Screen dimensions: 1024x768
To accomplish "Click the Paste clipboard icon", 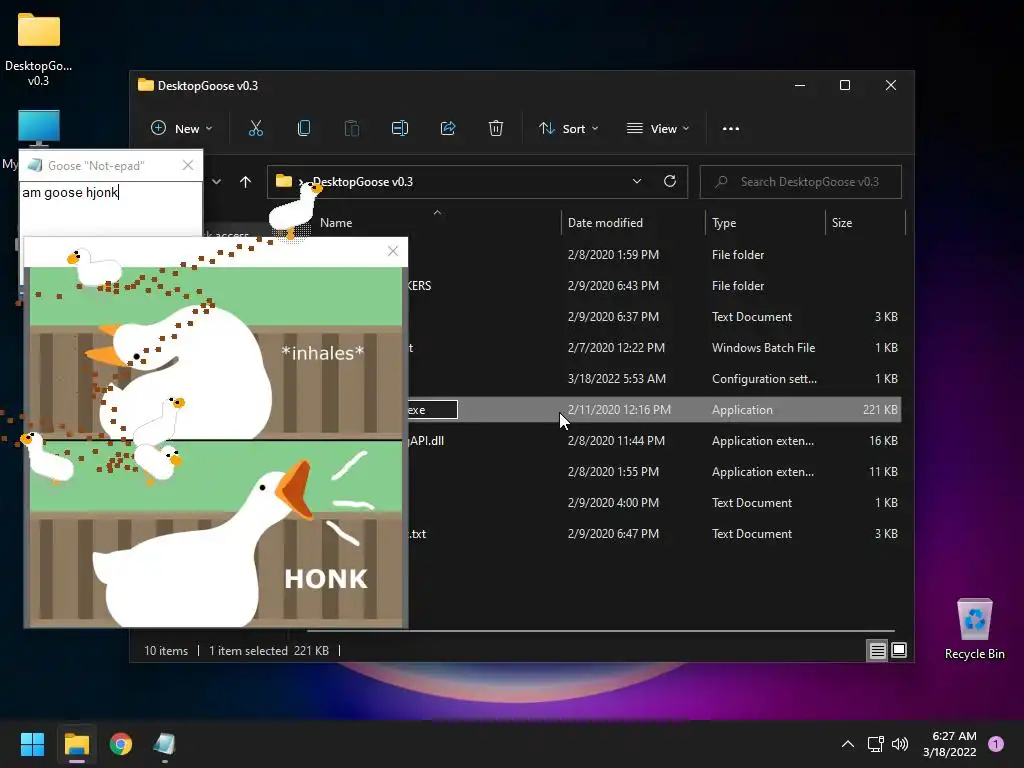I will pyautogui.click(x=351, y=129).
